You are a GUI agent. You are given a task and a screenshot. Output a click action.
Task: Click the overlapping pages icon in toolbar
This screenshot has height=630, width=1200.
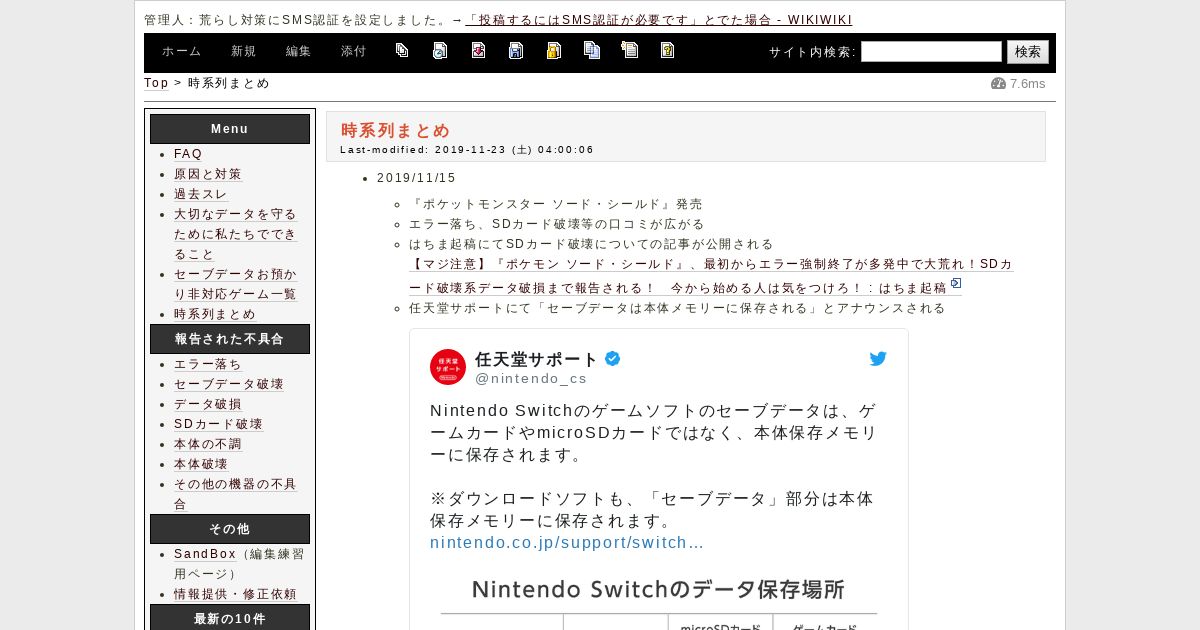click(x=402, y=50)
